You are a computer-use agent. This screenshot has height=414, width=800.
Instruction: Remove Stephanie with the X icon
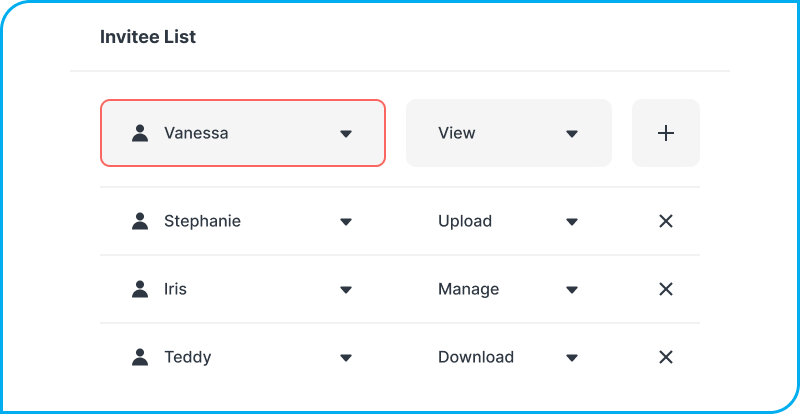pyautogui.click(x=666, y=221)
